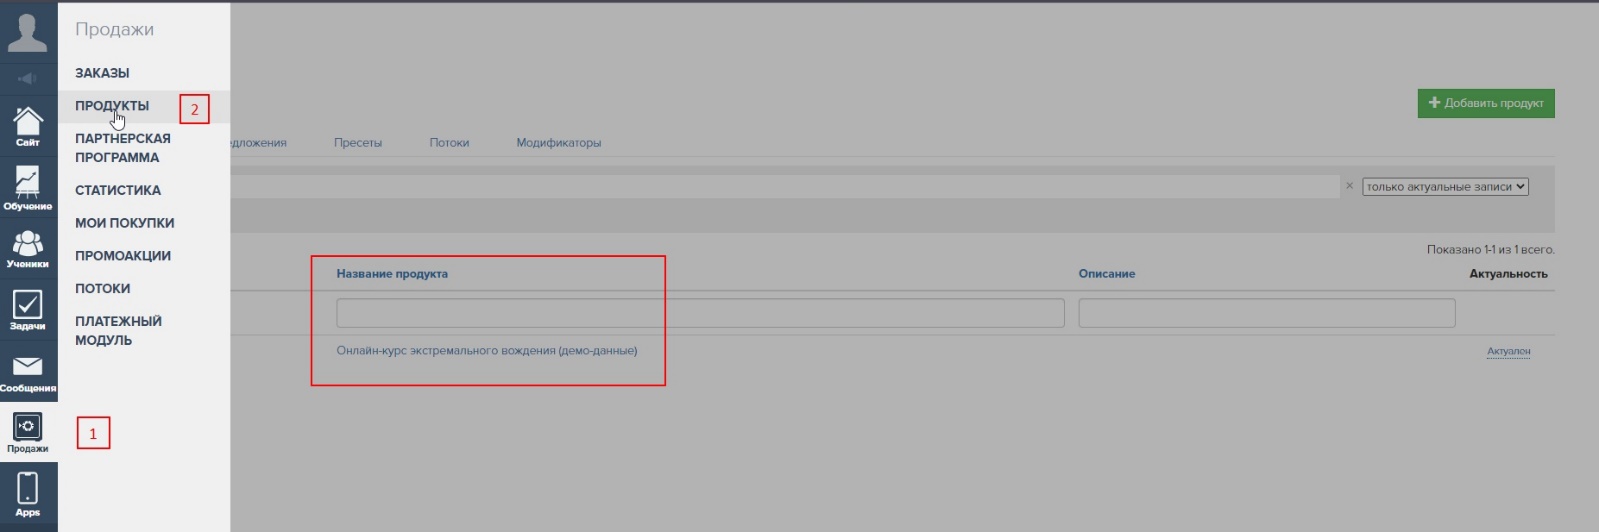This screenshot has width=1599, height=532.
Task: Select ЗАКАЗЫ in the sales menu
Action: (x=102, y=73)
